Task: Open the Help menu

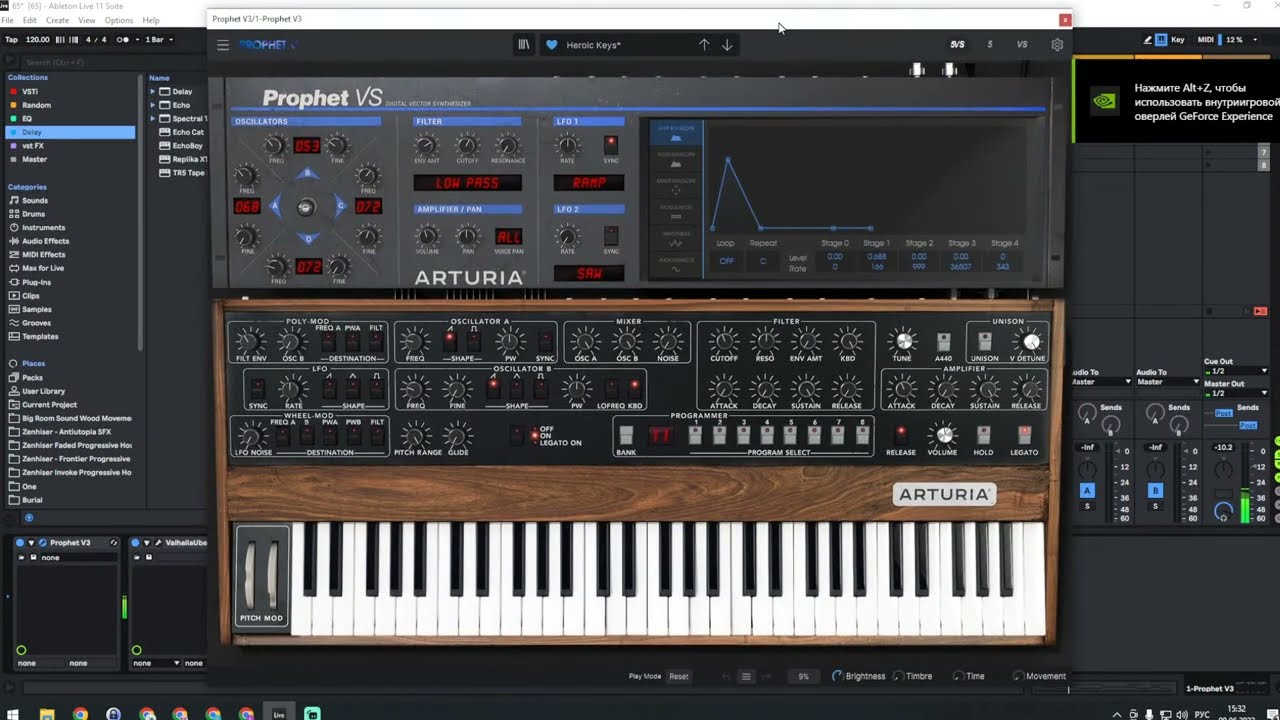Action: coord(151,20)
